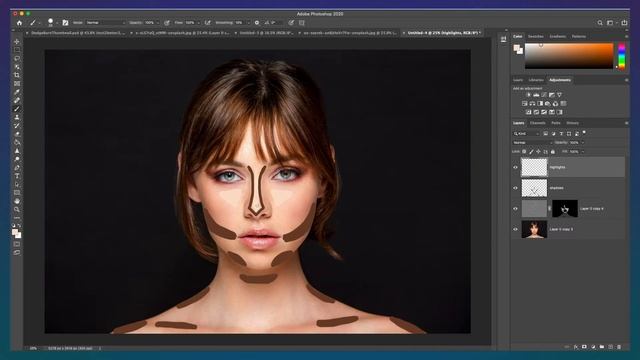Switch to the Untitled-3 document tab

(266, 33)
